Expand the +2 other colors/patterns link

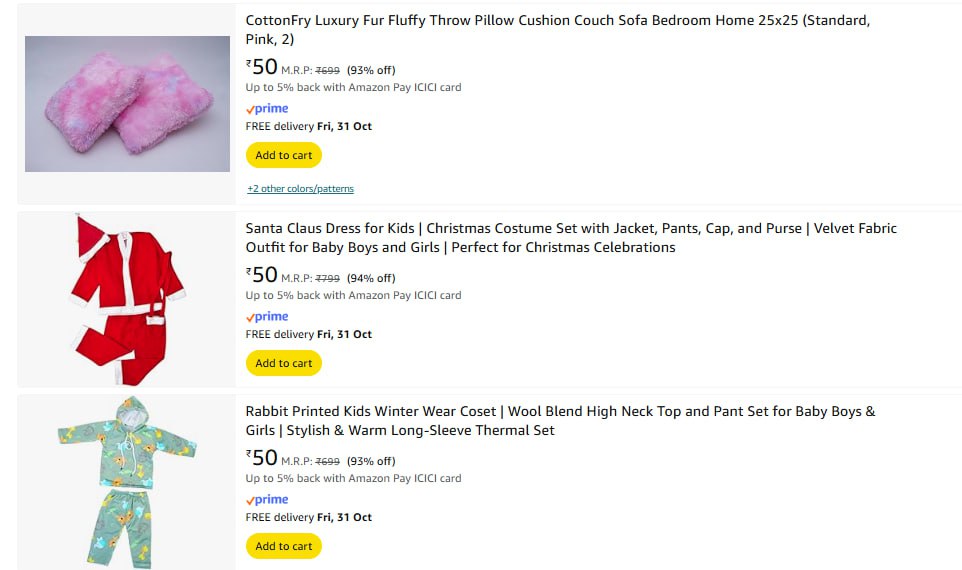300,189
